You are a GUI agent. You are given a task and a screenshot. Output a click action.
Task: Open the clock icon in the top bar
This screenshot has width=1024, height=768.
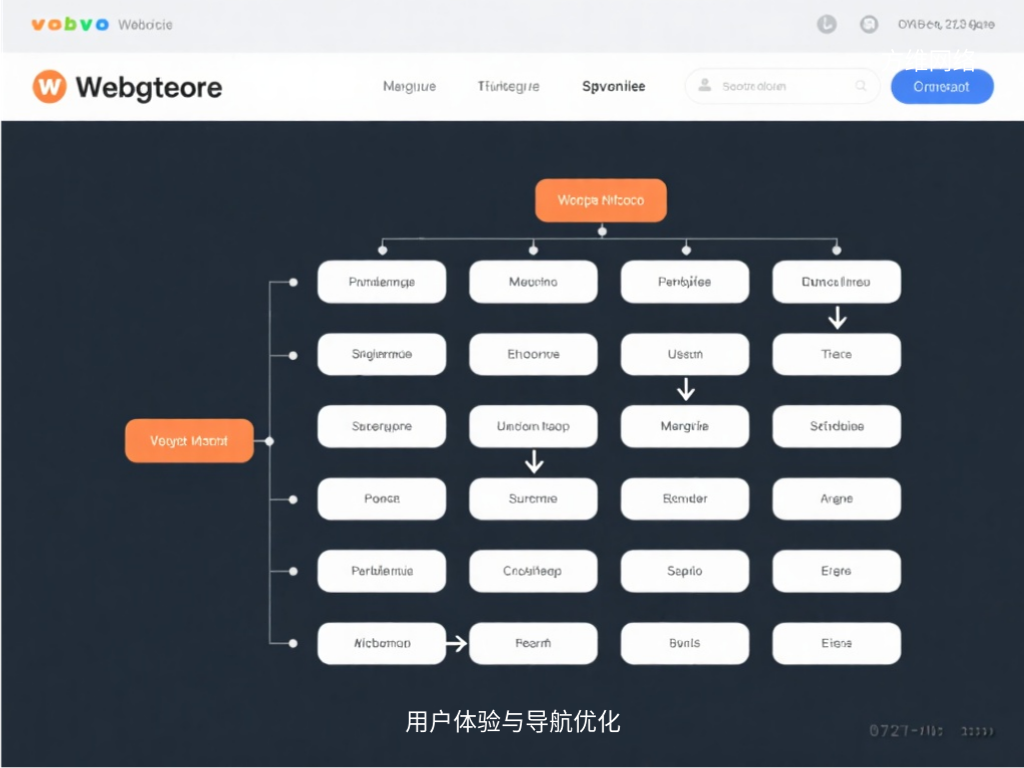point(826,24)
